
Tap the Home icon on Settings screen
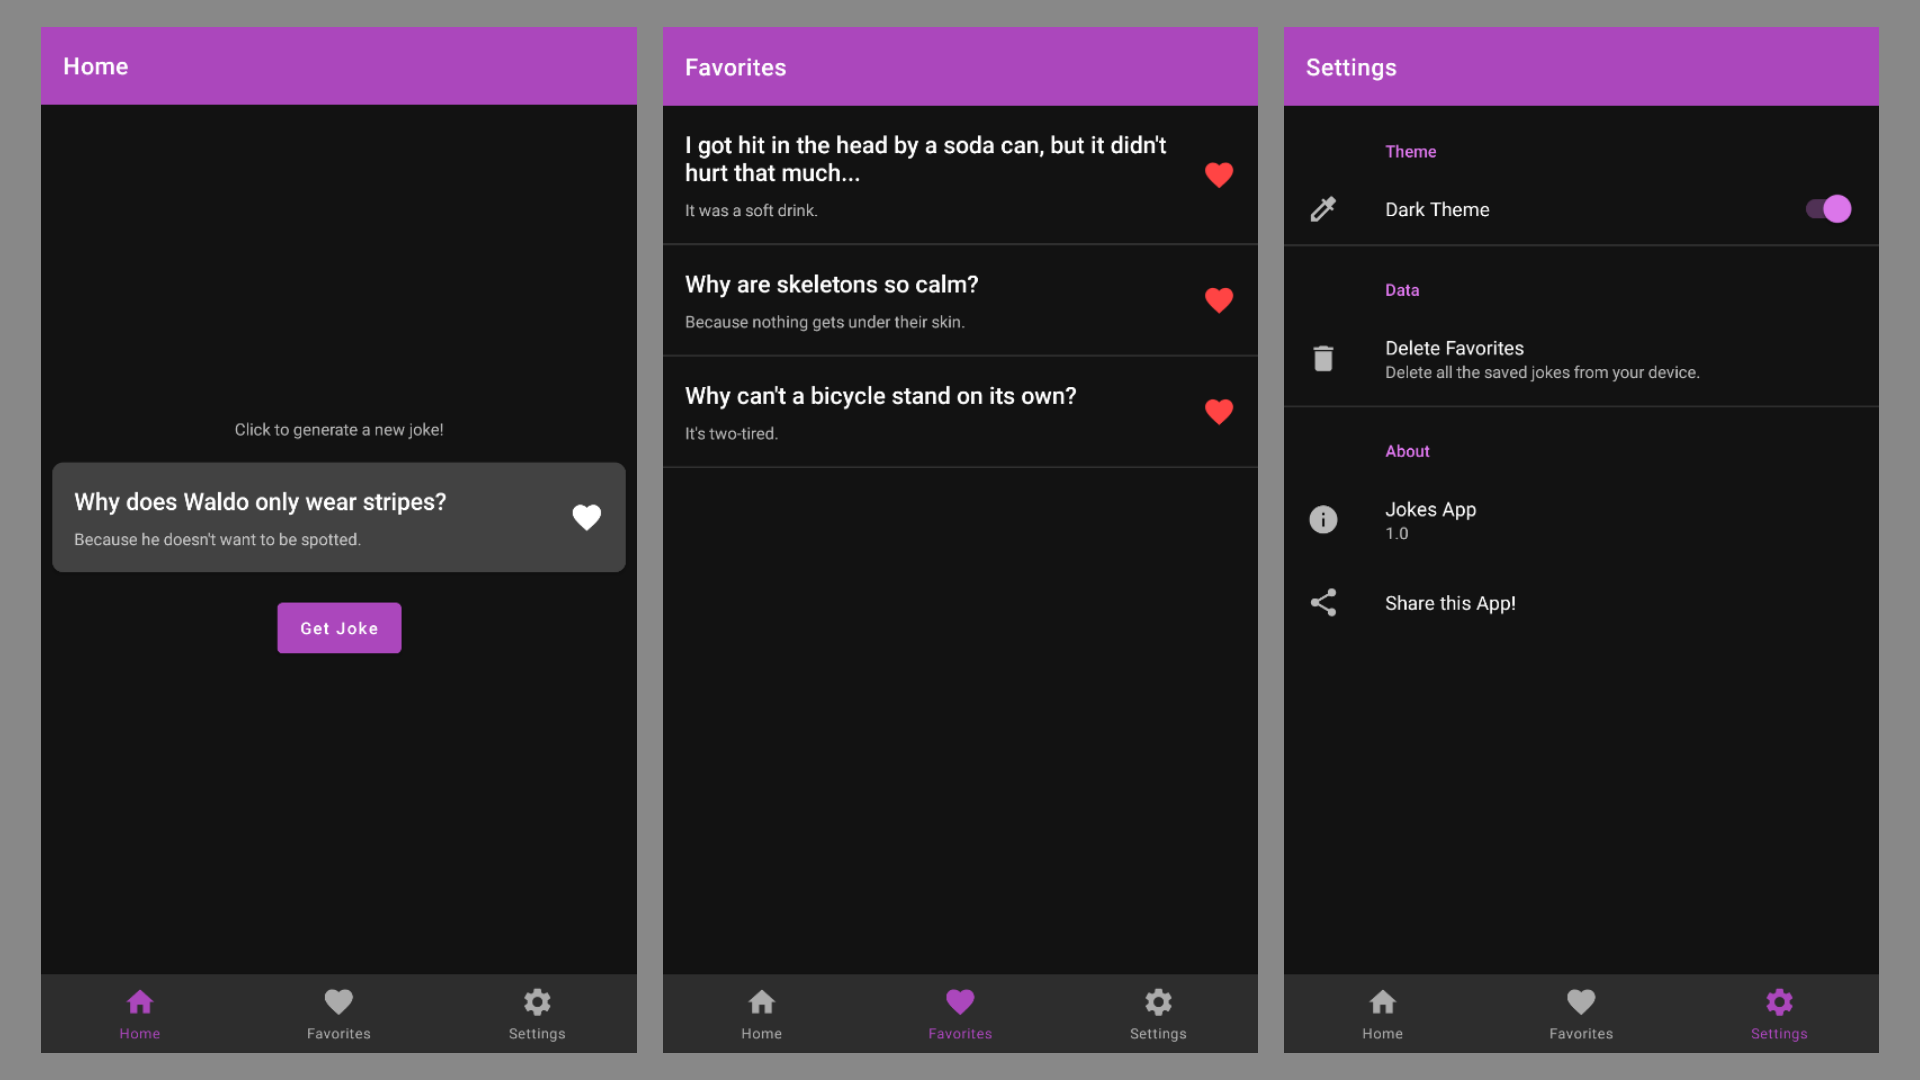click(1382, 1012)
